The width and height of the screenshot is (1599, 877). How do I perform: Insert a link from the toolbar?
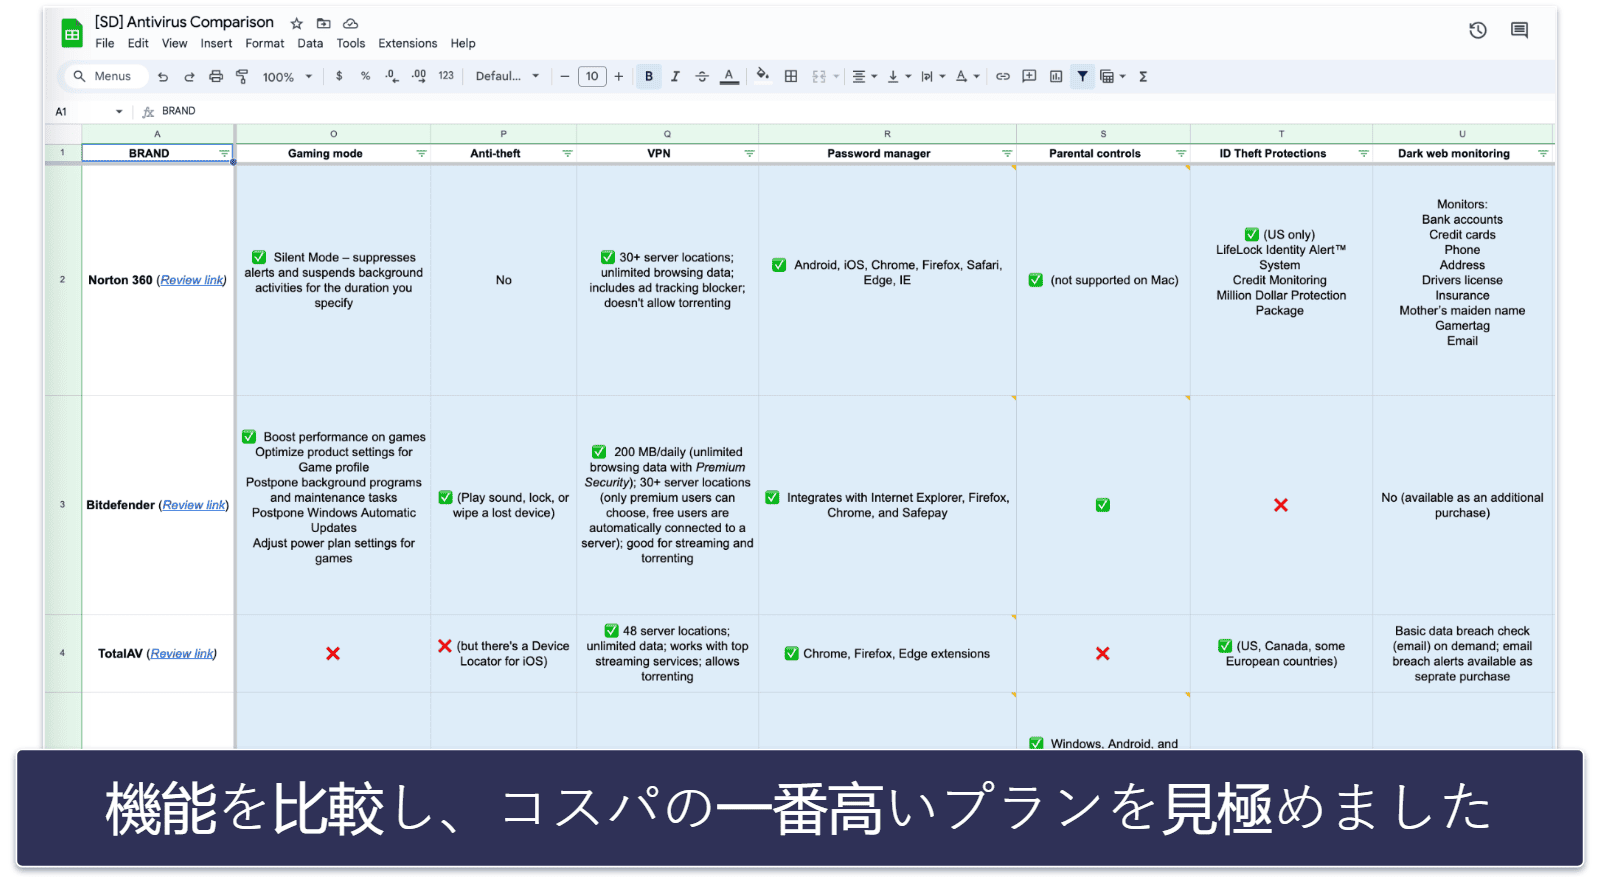1002,76
